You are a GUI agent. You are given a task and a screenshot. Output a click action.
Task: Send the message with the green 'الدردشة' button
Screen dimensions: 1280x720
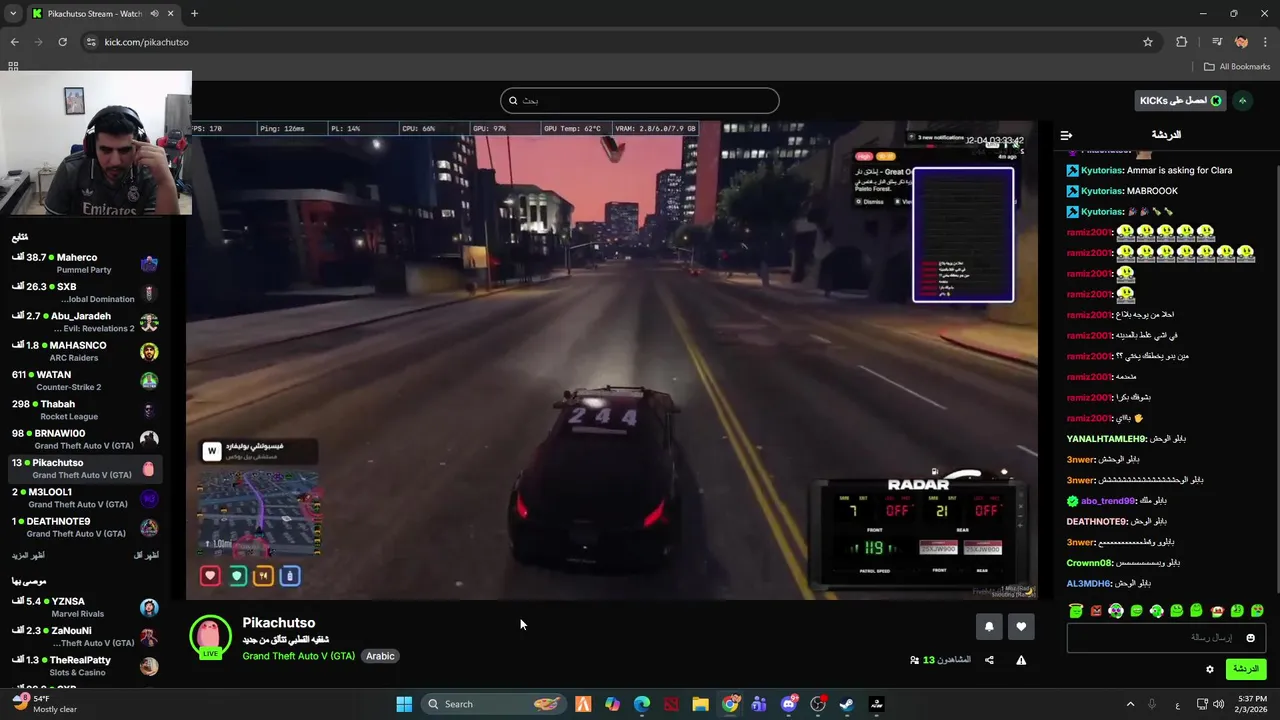[1245, 669]
